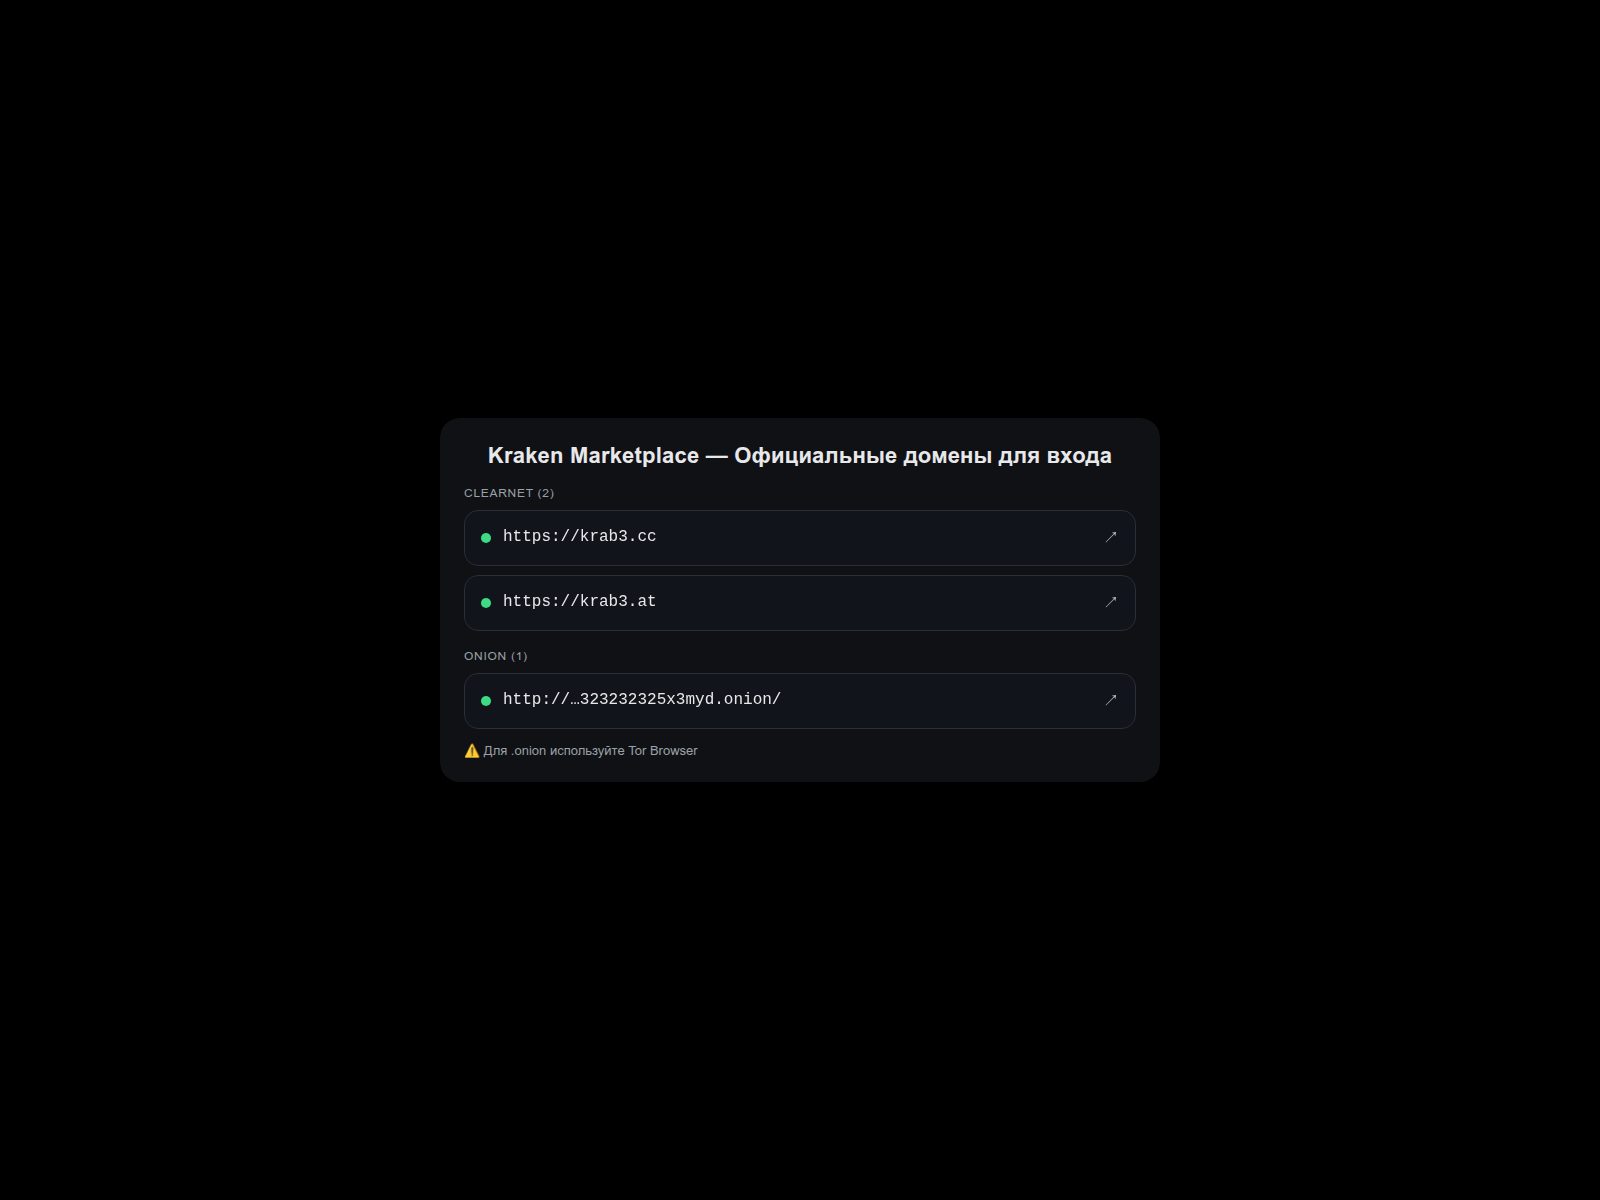The width and height of the screenshot is (1600, 1200).
Task: Click the yellow warning triangle icon
Action: click(472, 751)
